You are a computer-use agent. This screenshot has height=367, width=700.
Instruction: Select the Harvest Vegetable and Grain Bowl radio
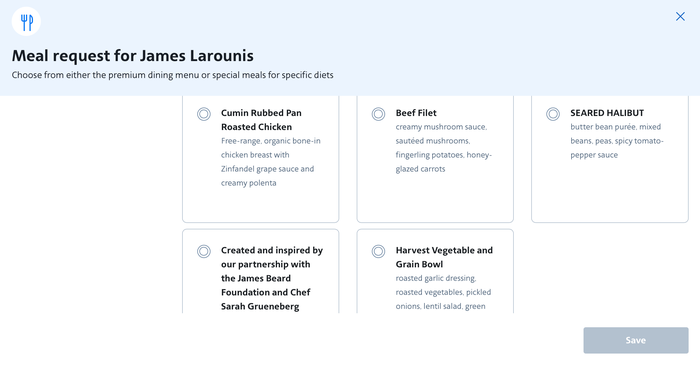378,251
